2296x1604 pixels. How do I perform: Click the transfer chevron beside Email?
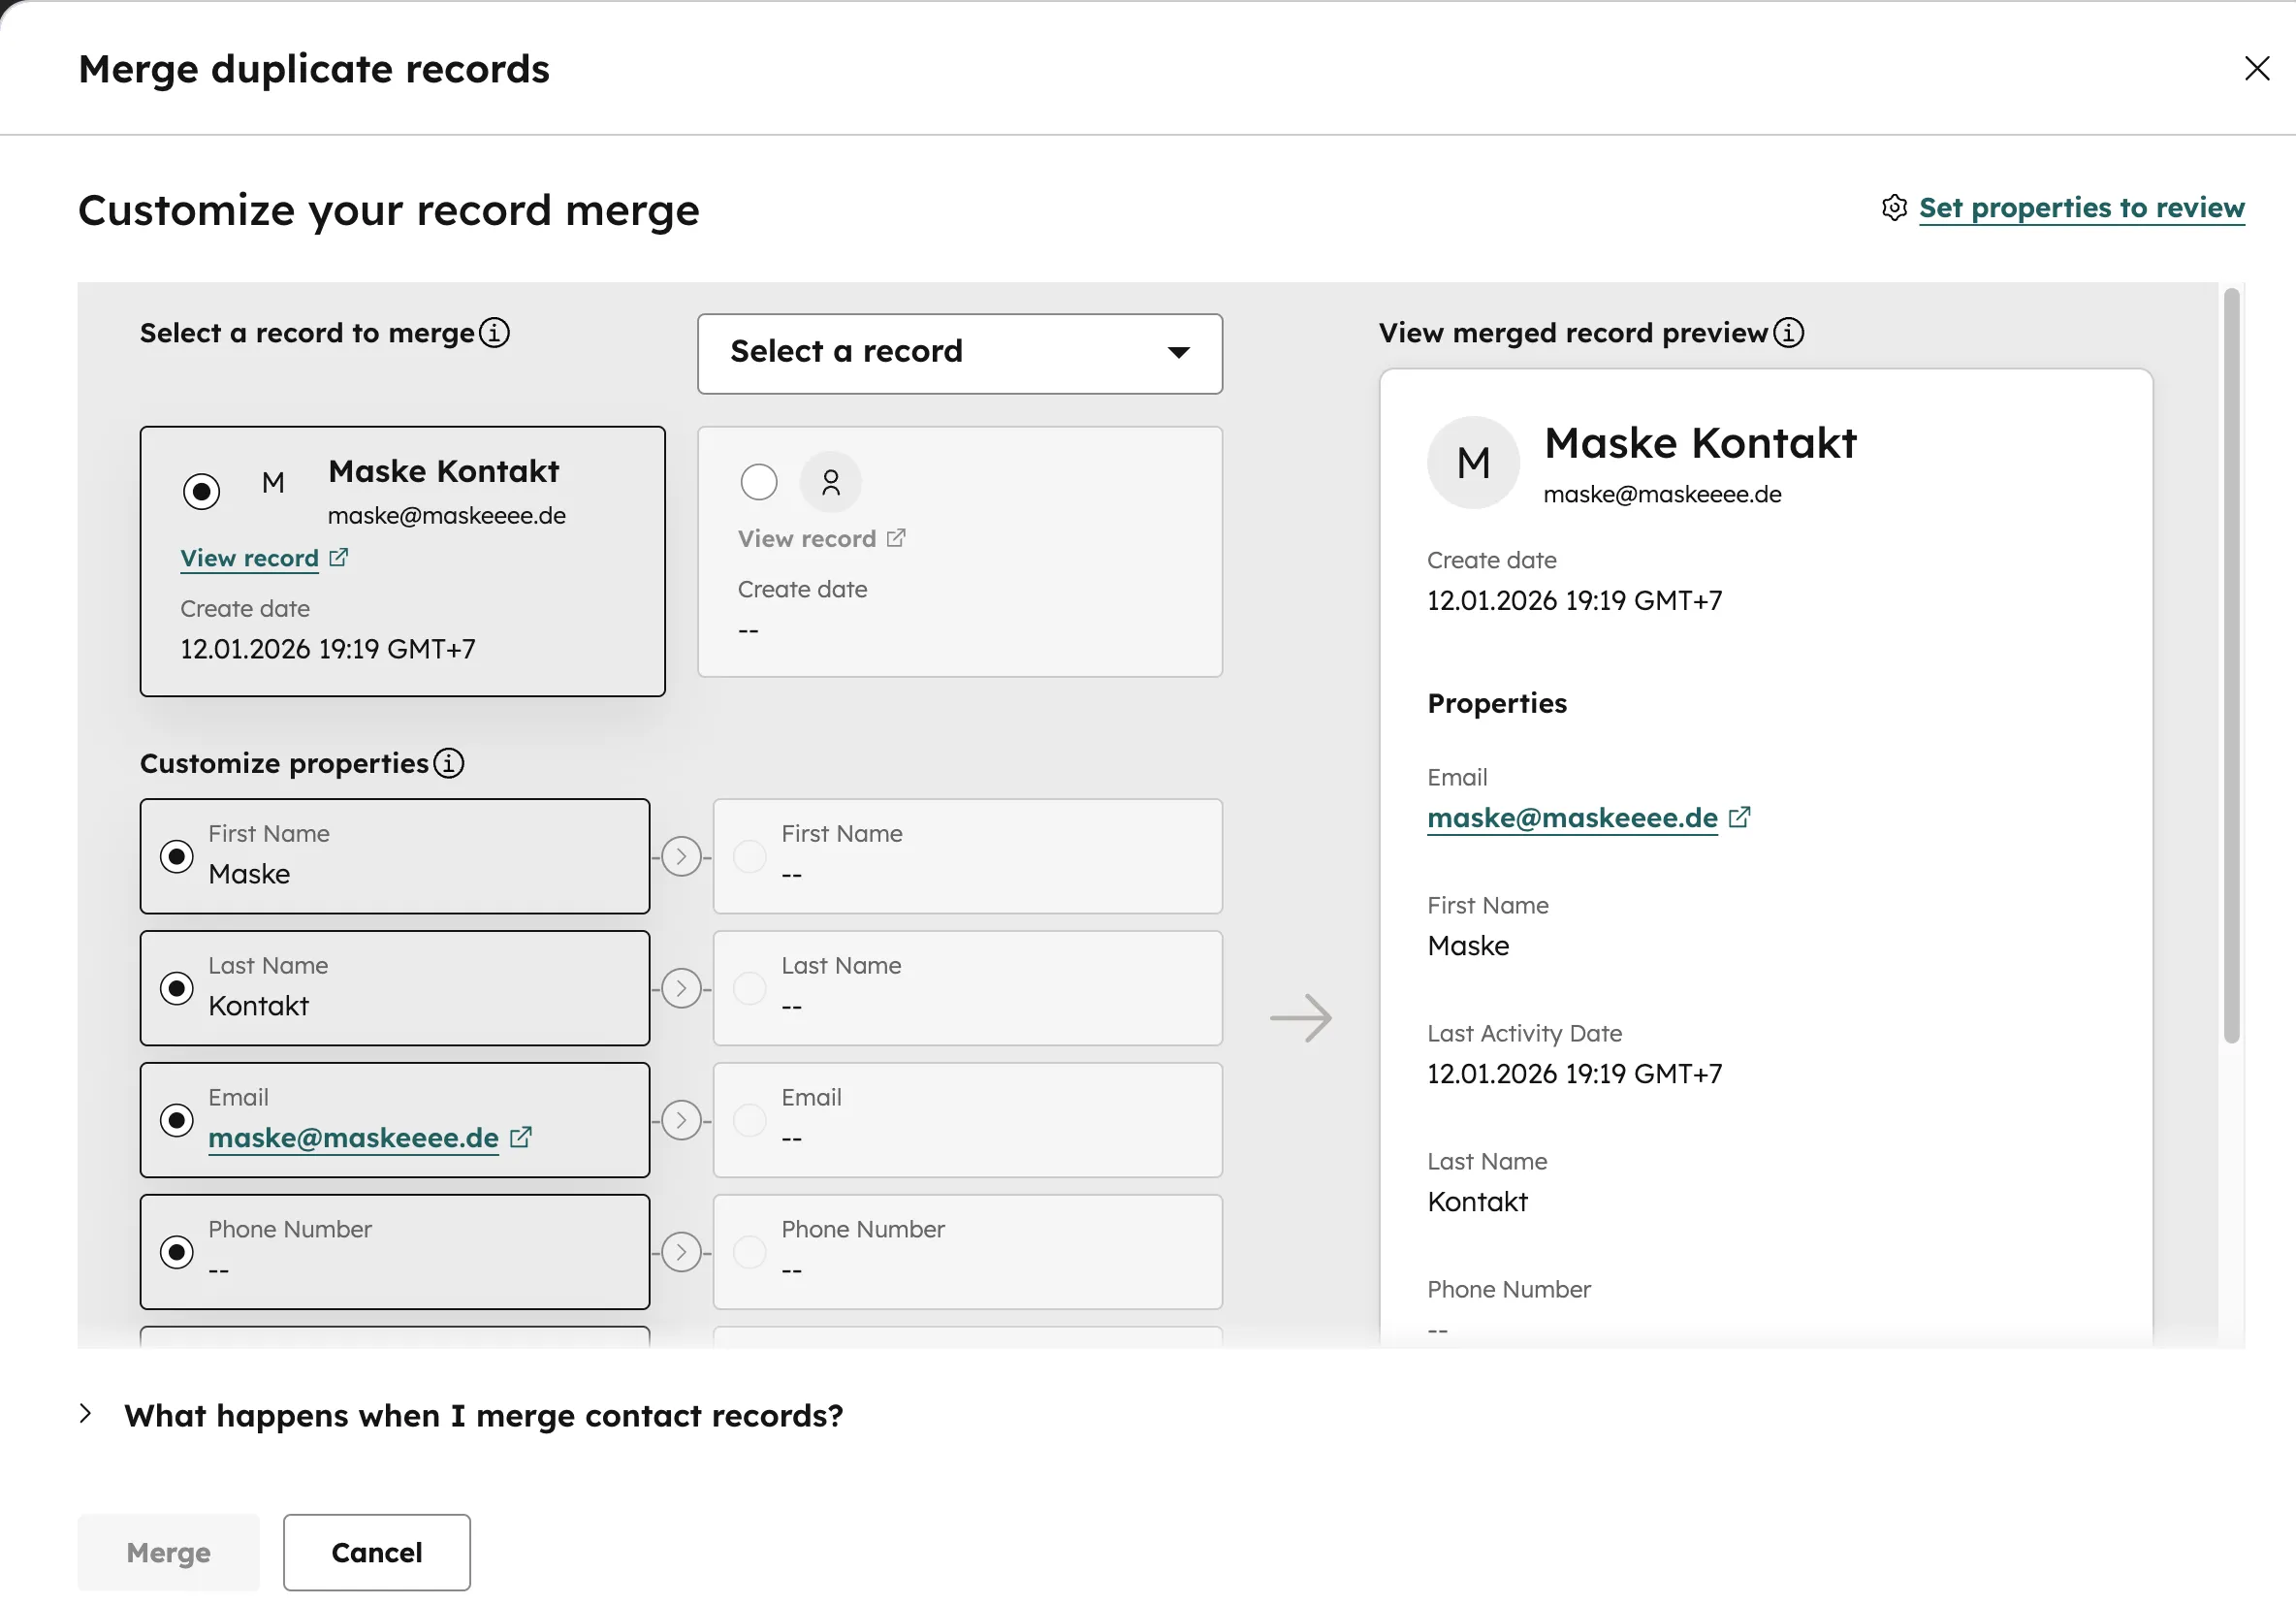click(682, 1120)
